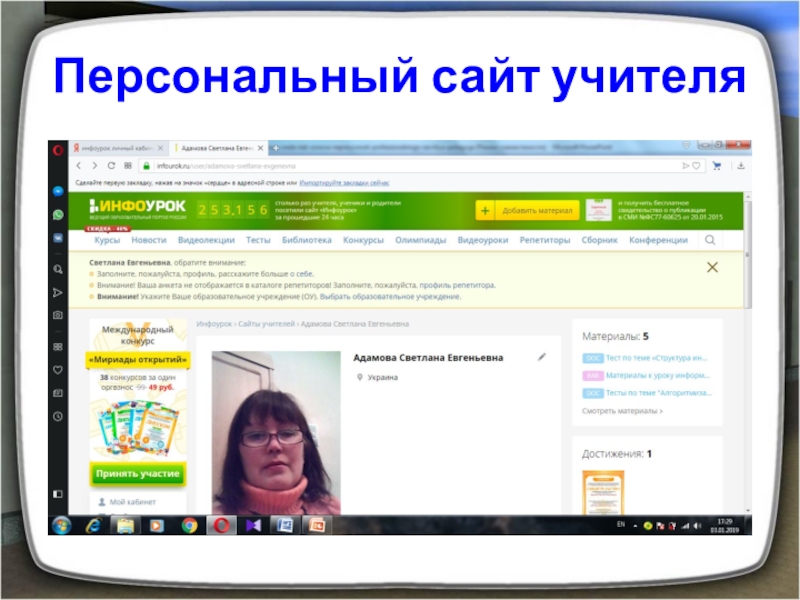
Task: Open the Видеолекции menu item
Action: click(x=206, y=240)
